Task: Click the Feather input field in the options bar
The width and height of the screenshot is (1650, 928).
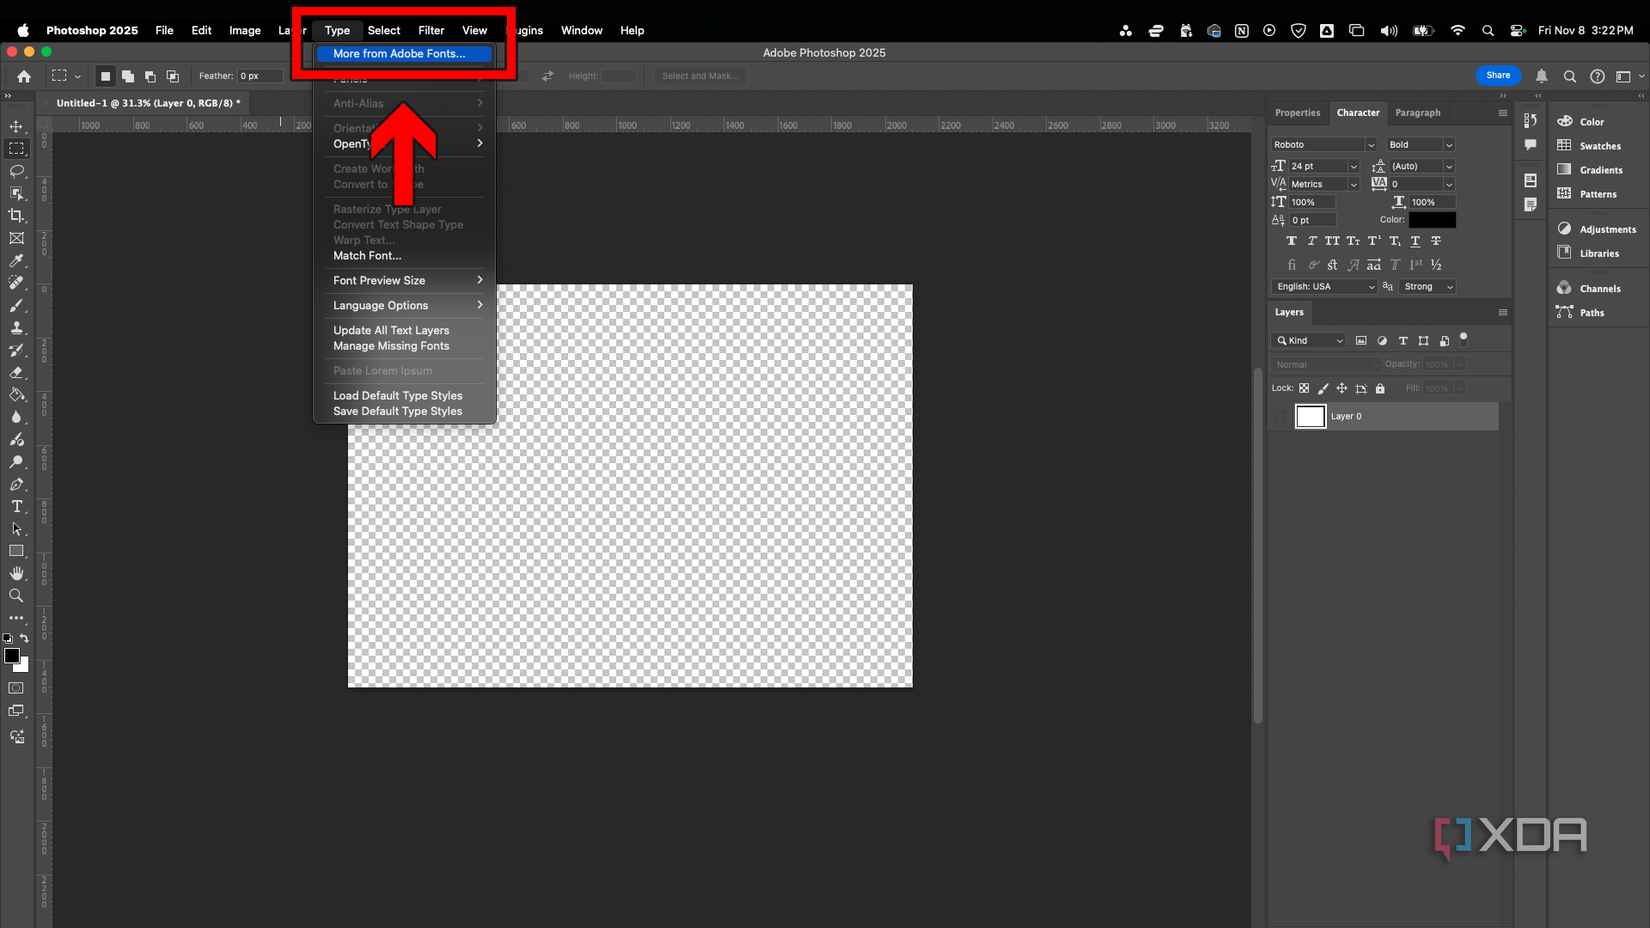Action: [262, 75]
